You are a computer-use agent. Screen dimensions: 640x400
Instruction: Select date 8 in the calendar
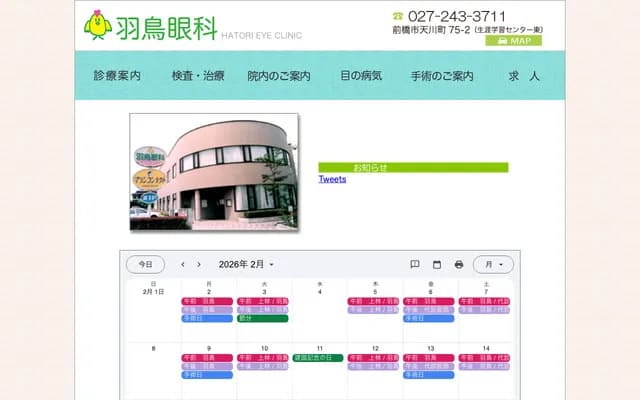pos(153,349)
